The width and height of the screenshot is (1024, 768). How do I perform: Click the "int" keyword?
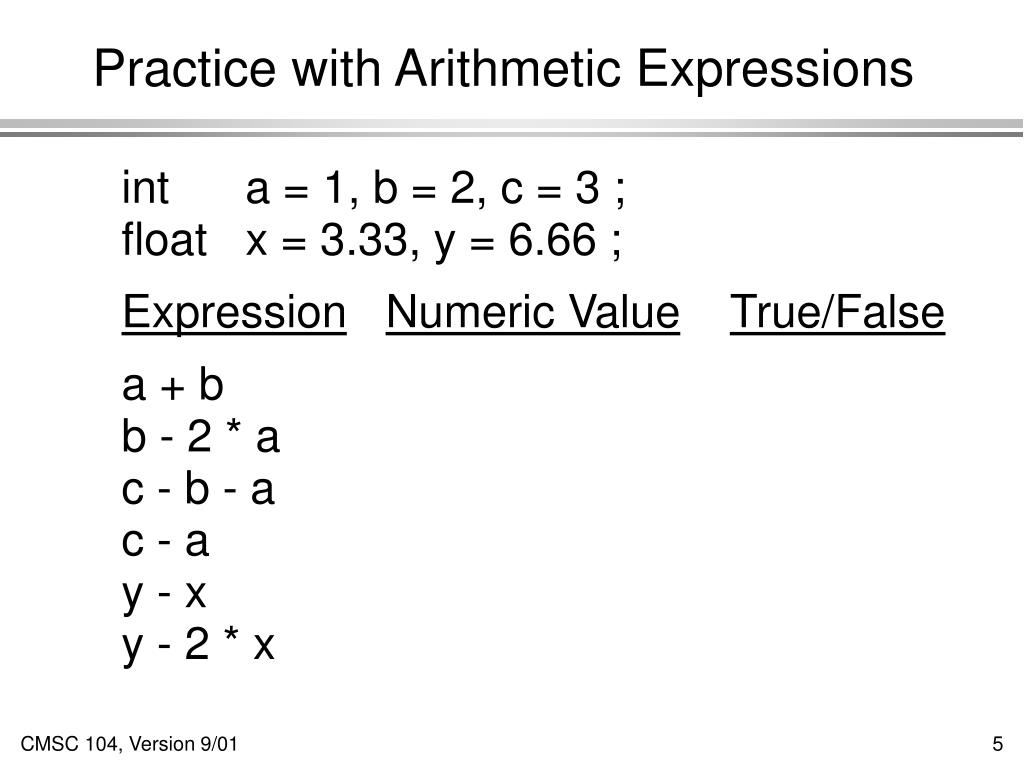click(x=146, y=189)
